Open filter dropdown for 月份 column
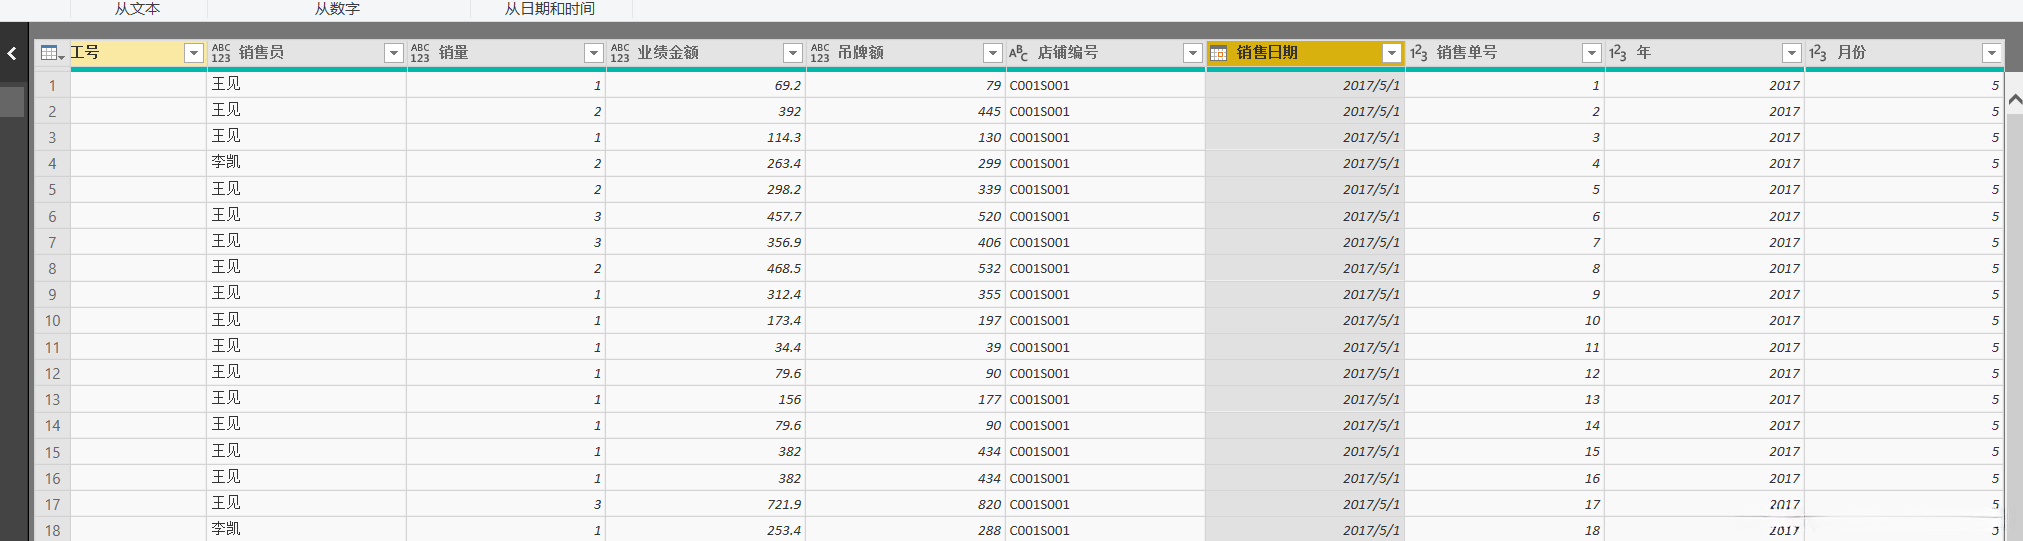Screen dimensions: 2023x541 tap(1992, 53)
